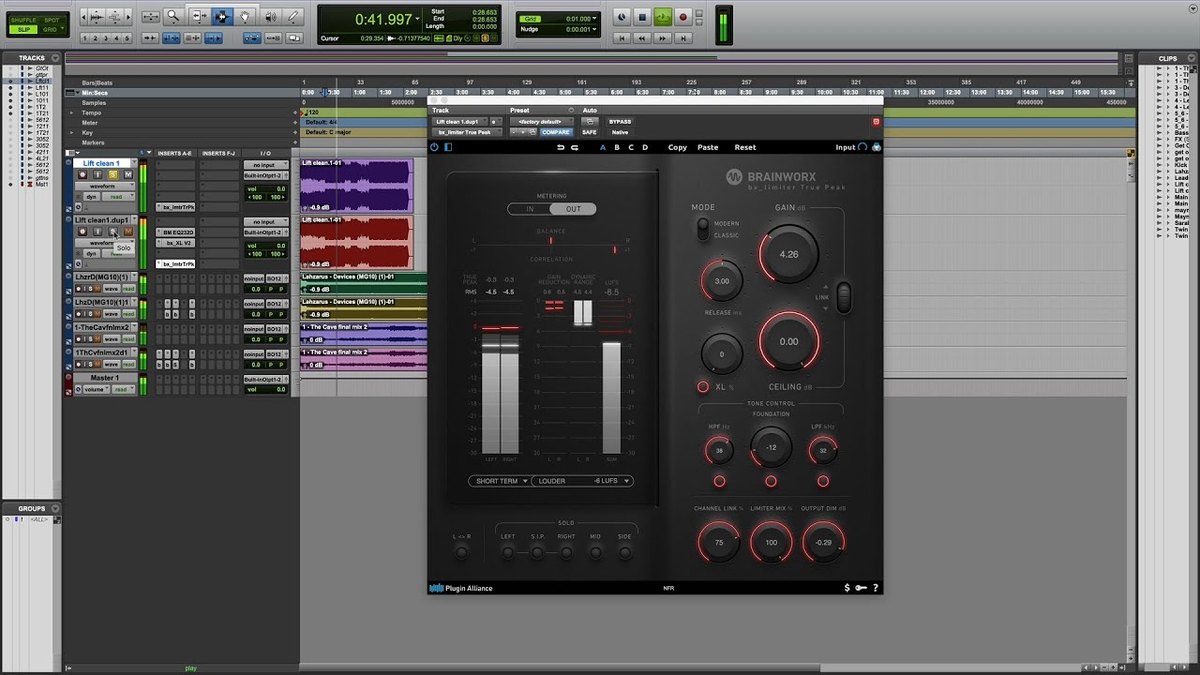Switch metering to OUT
The image size is (1200, 675).
tap(573, 209)
